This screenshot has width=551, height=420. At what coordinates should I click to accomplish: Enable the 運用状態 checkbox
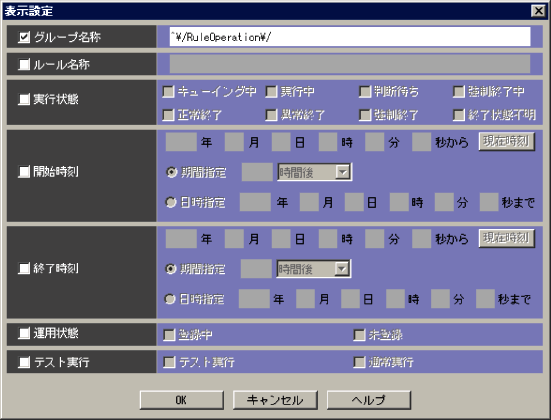point(24,333)
